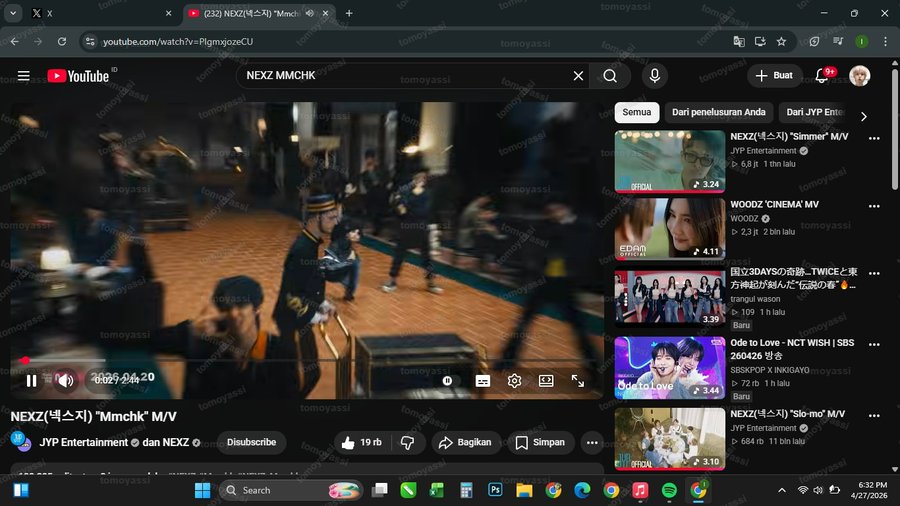This screenshot has width=900, height=506.
Task: Open File Explorer from the taskbar
Action: coord(524,491)
